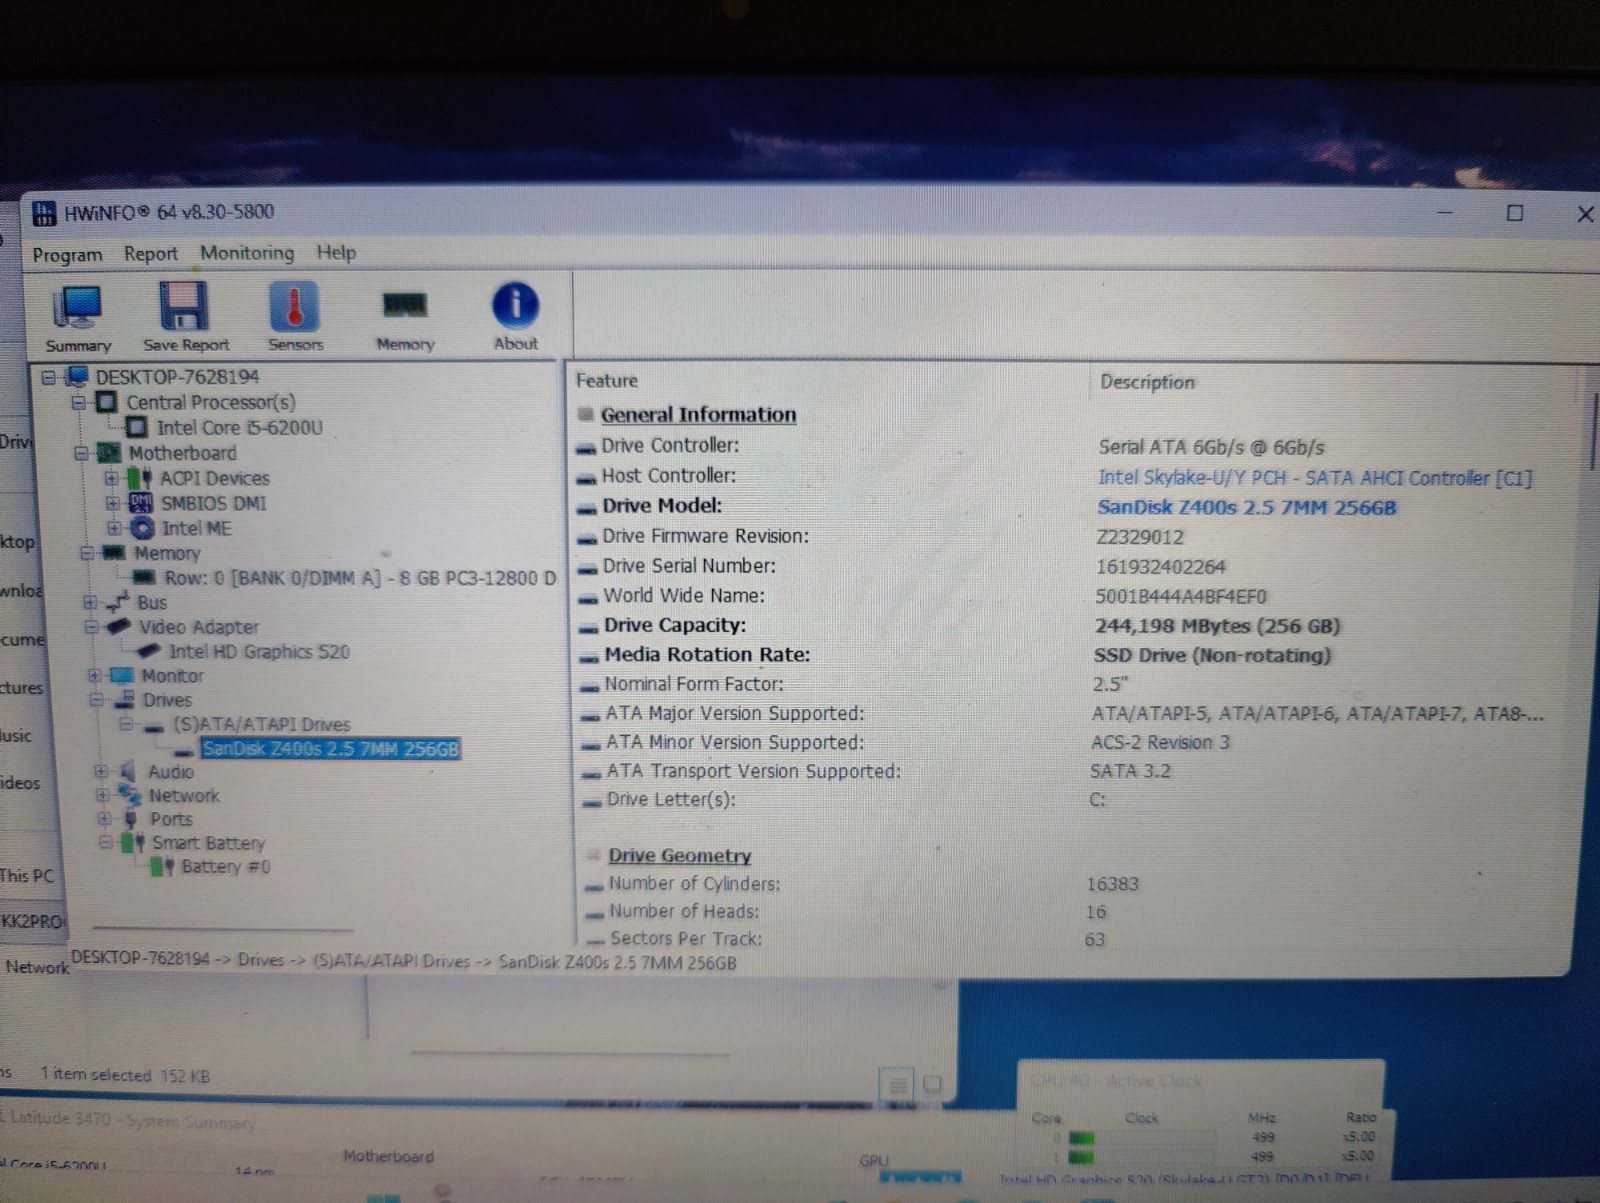Select the Drive Serial Number row
The image size is (1600, 1203).
pyautogui.click(x=1060, y=566)
